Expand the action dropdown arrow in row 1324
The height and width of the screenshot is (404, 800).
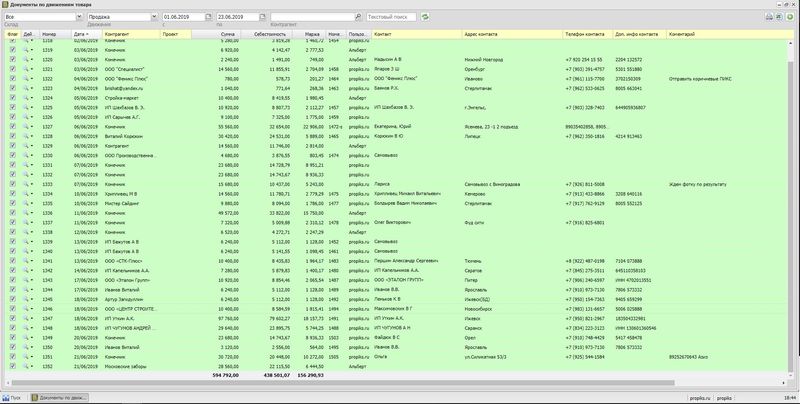(x=32, y=98)
